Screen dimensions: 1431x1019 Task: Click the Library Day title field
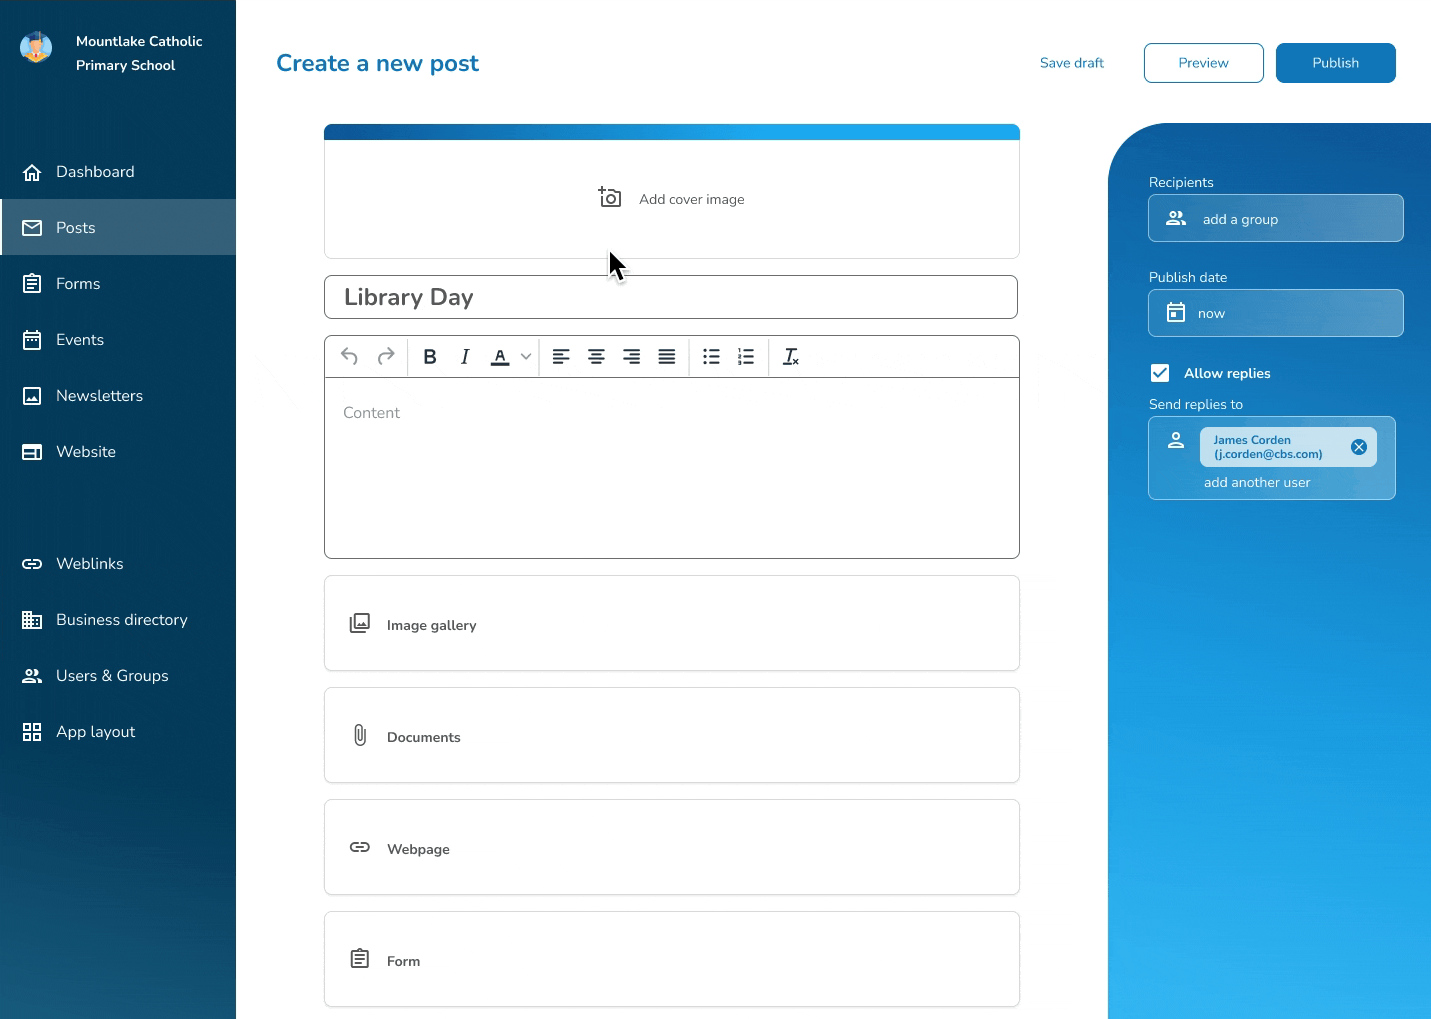(670, 297)
